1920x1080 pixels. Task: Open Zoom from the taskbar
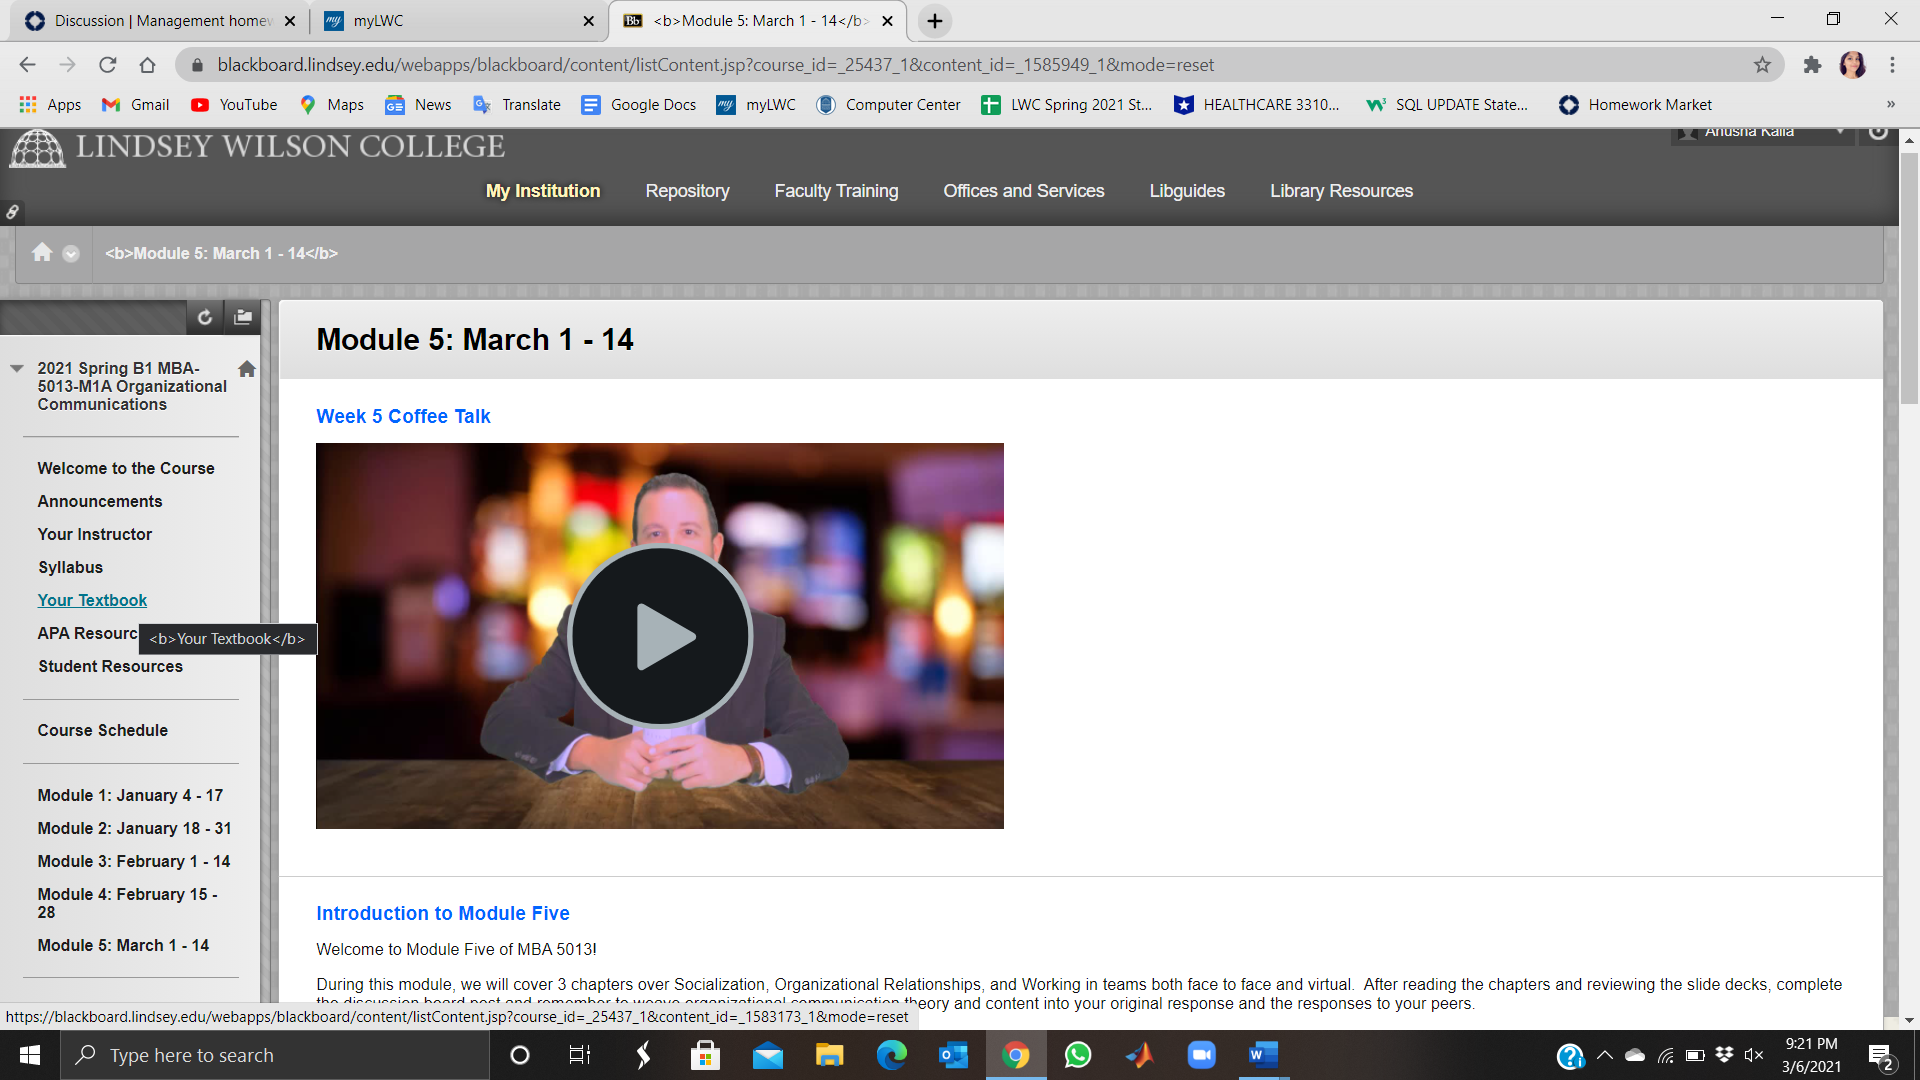1201,1055
